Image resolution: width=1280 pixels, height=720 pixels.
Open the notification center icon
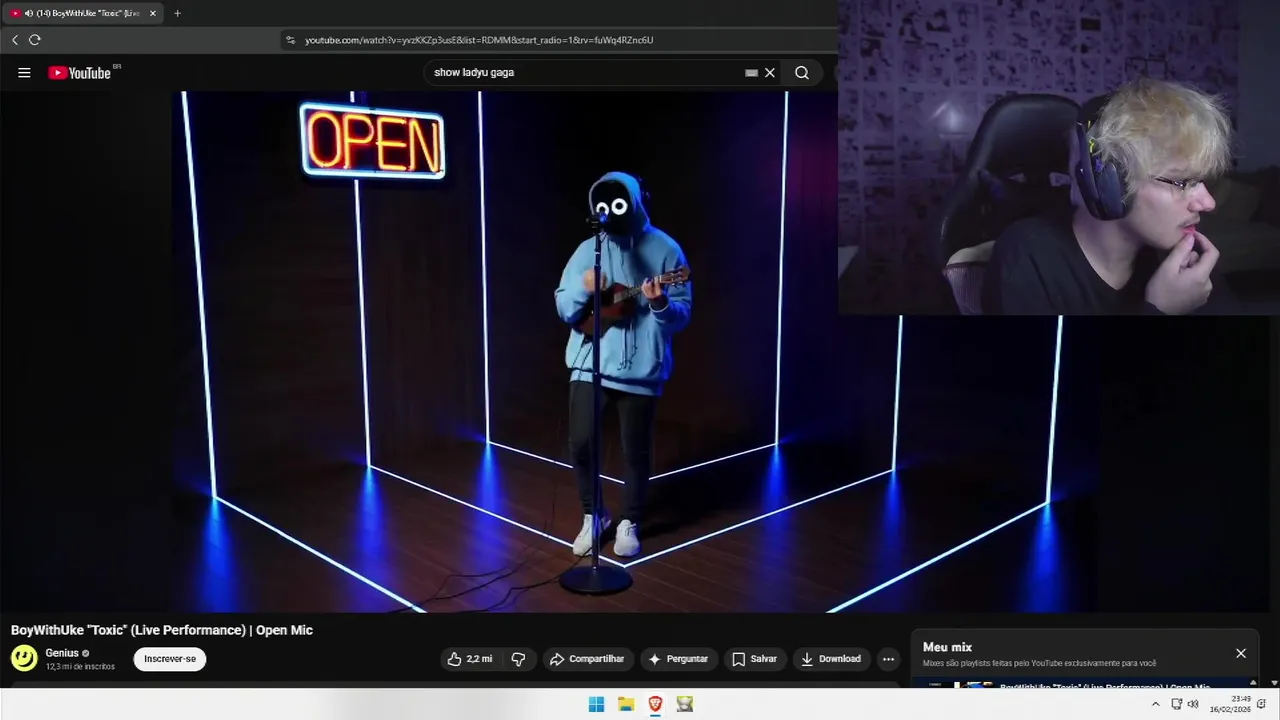[1263, 704]
